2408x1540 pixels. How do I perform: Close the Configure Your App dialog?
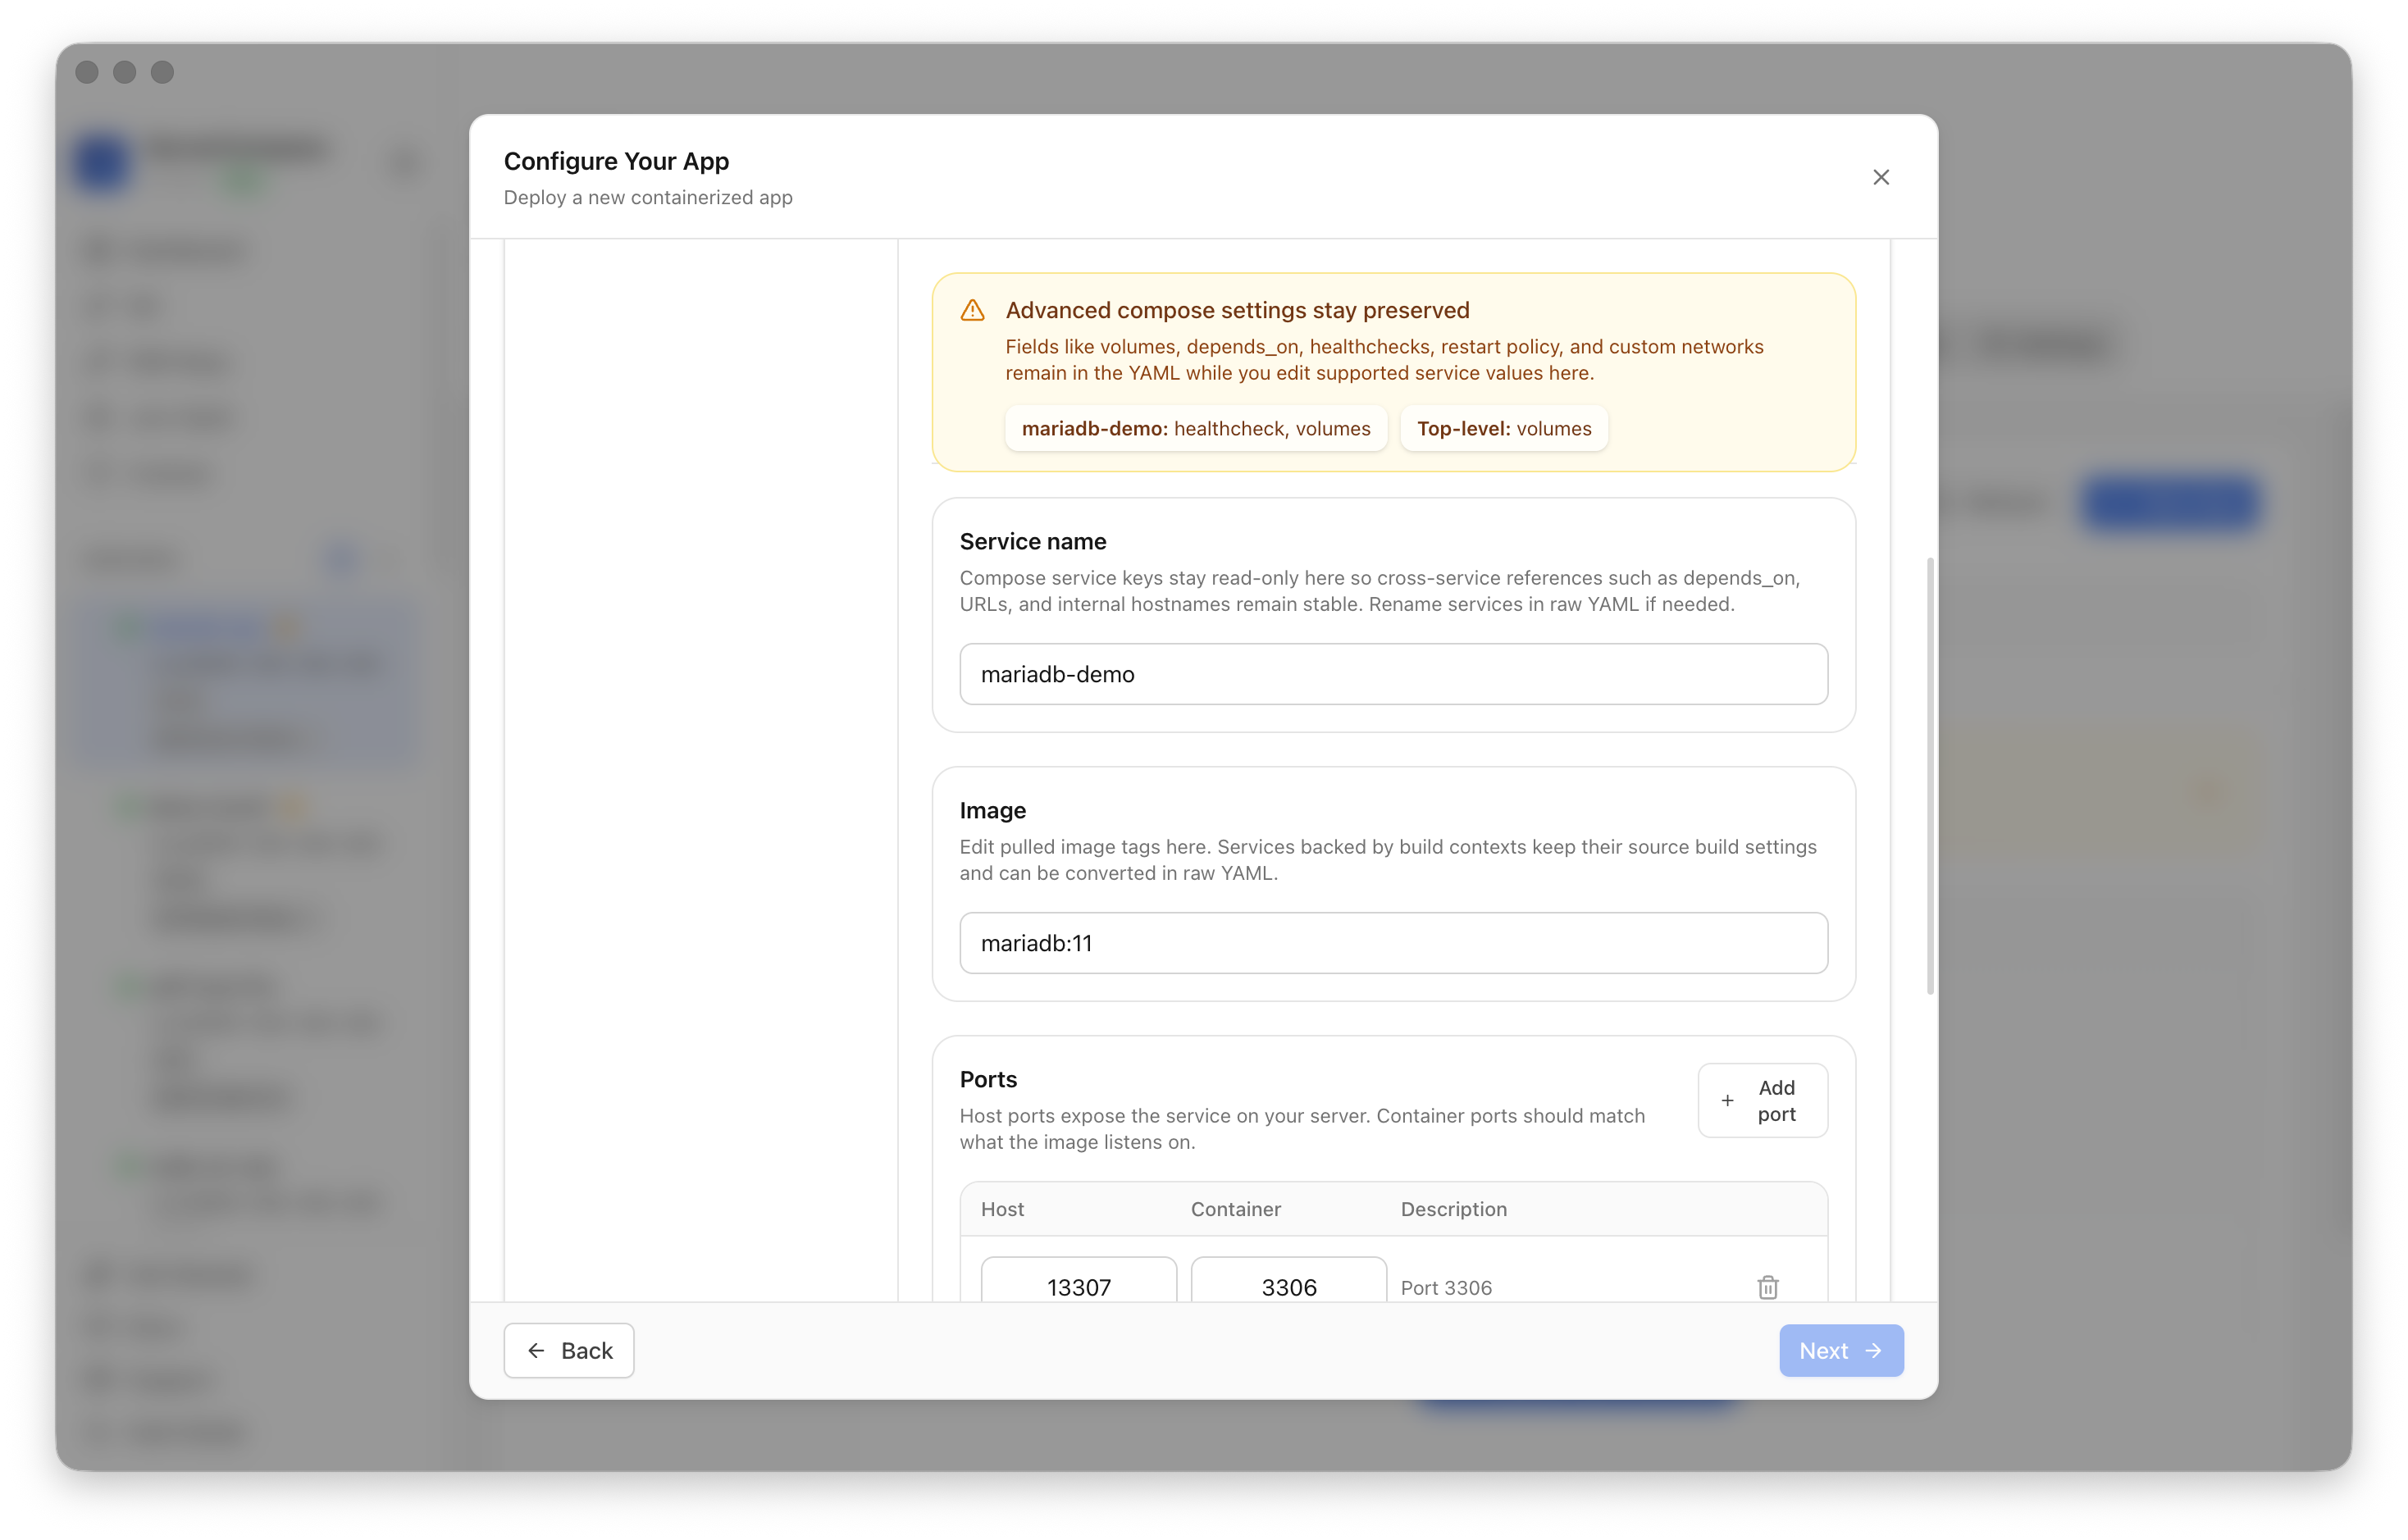tap(1880, 177)
